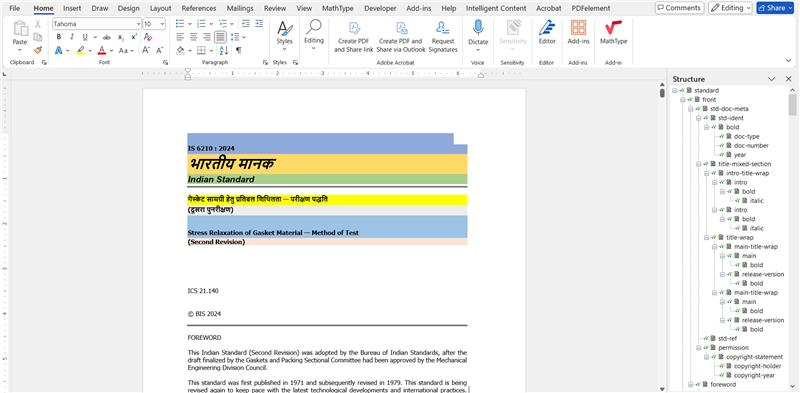Toggle Bold formatting
Screen dimensions: 800x393
pyautogui.click(x=59, y=37)
